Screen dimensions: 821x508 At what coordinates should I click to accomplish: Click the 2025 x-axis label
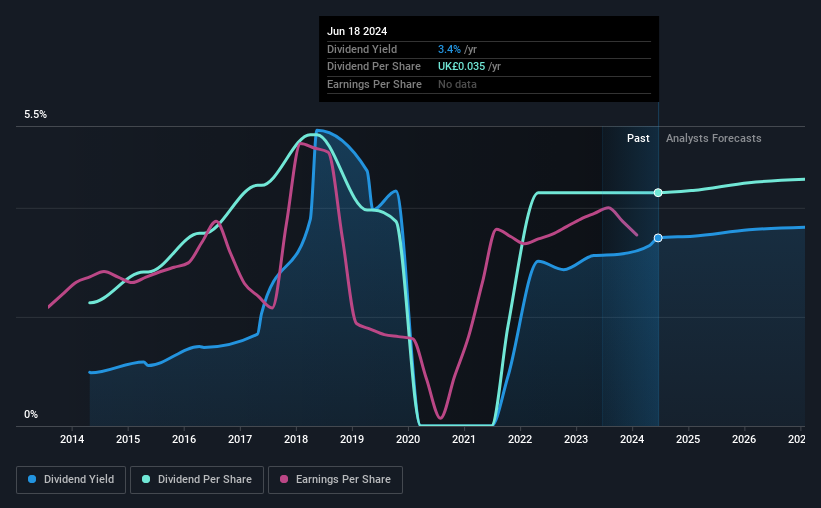[x=688, y=439]
